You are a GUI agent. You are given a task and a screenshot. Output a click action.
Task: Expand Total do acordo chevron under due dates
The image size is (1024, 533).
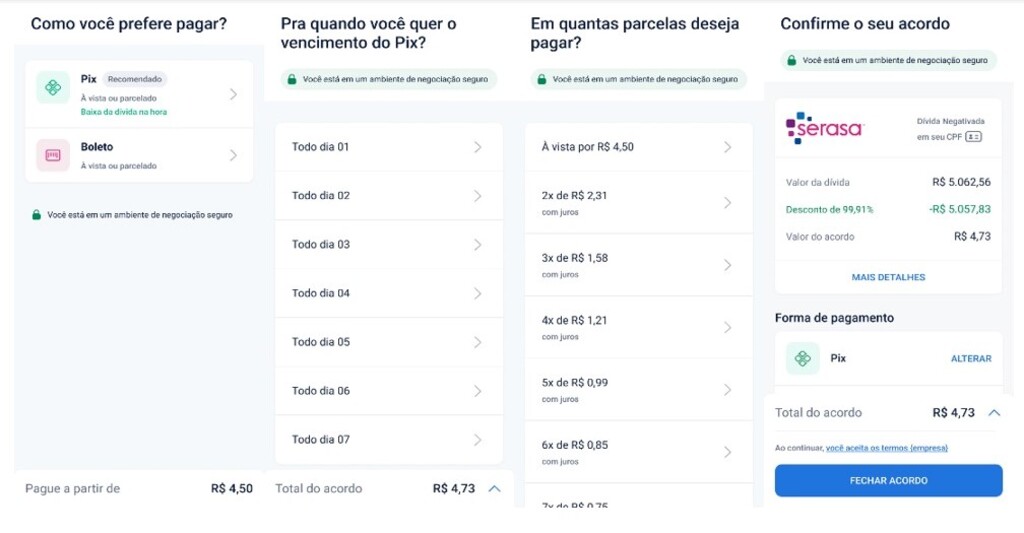point(494,489)
